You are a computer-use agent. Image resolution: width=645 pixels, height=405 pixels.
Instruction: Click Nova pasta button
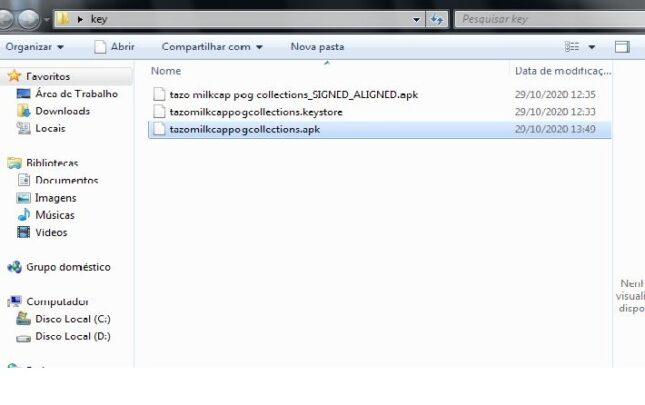(x=317, y=47)
